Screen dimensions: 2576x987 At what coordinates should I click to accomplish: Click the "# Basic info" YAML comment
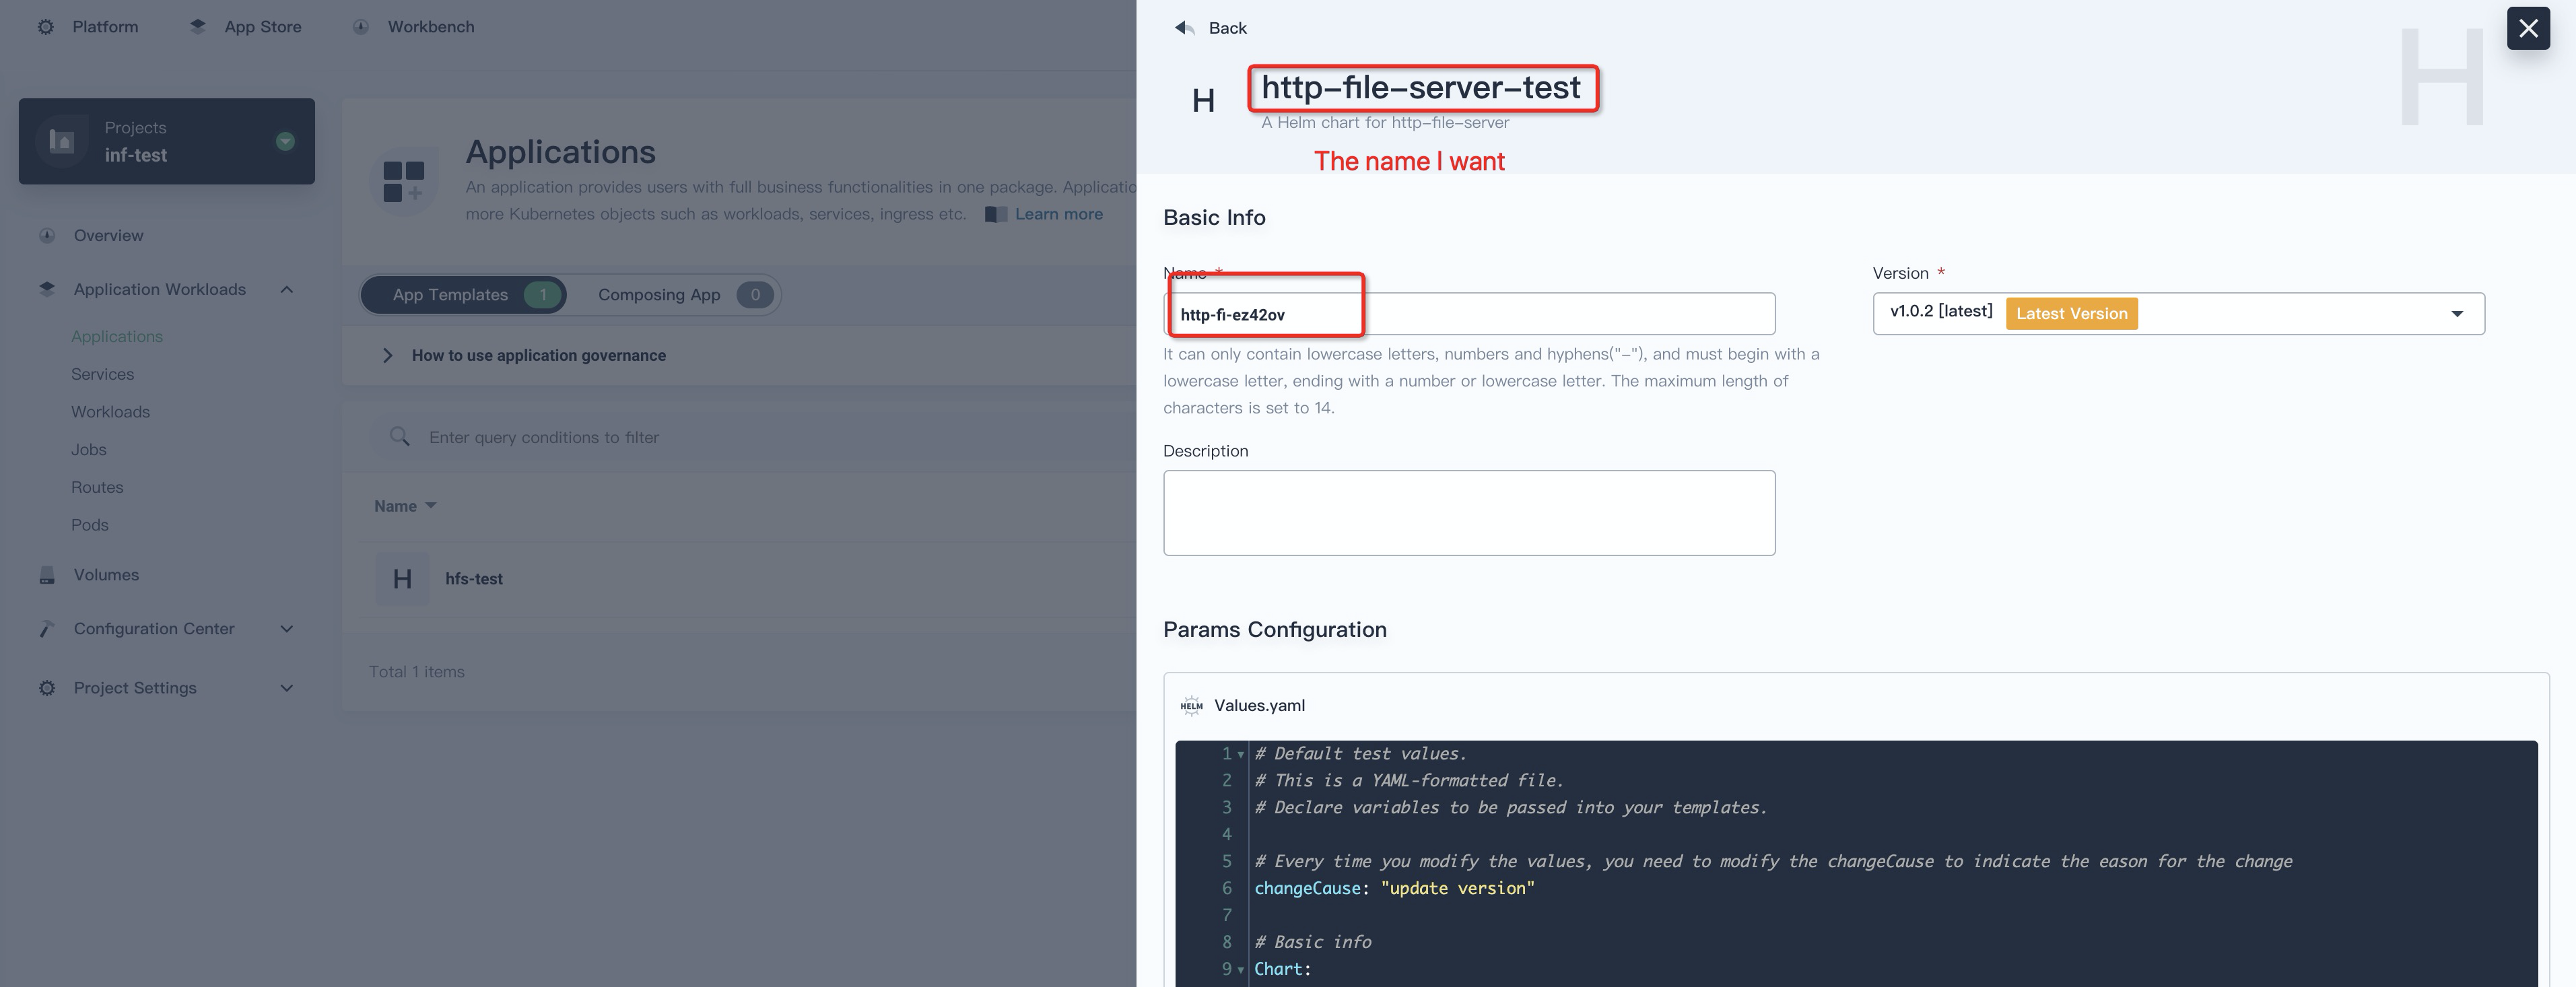click(1312, 943)
